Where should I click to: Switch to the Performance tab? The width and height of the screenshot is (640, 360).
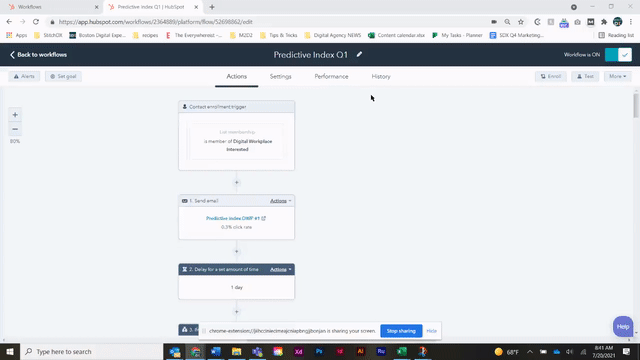(x=331, y=76)
